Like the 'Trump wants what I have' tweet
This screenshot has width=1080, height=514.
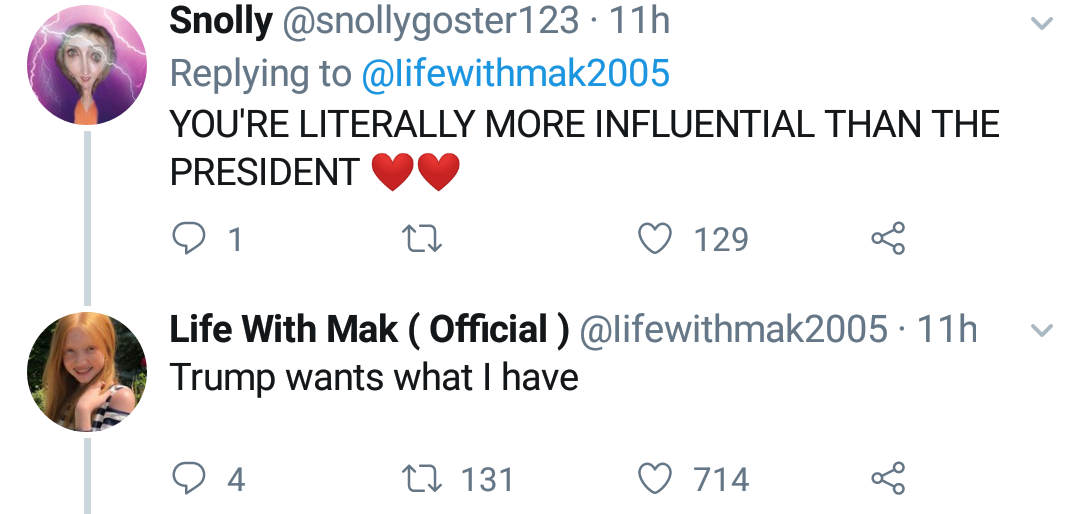[655, 479]
